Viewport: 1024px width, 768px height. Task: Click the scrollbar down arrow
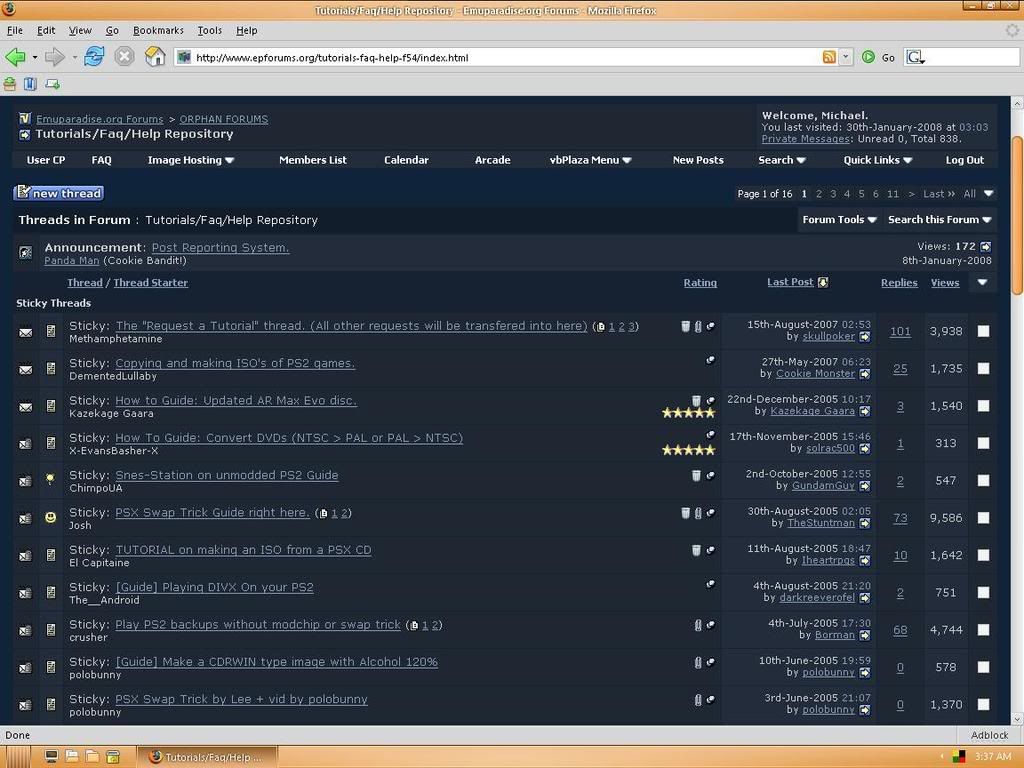1017,719
